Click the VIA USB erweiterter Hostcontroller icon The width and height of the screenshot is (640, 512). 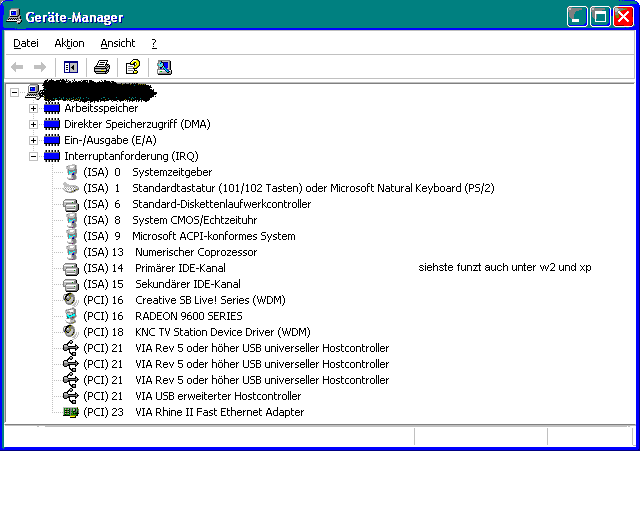70,396
